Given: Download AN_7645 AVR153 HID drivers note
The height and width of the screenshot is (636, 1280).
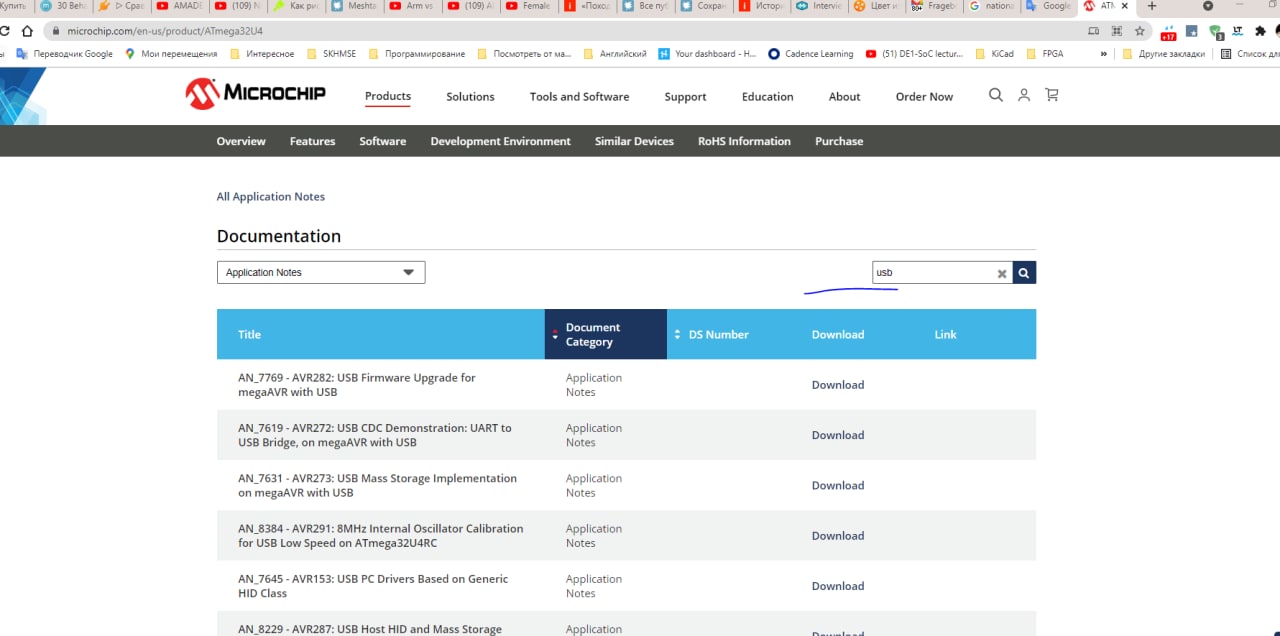Looking at the screenshot, I should [837, 586].
